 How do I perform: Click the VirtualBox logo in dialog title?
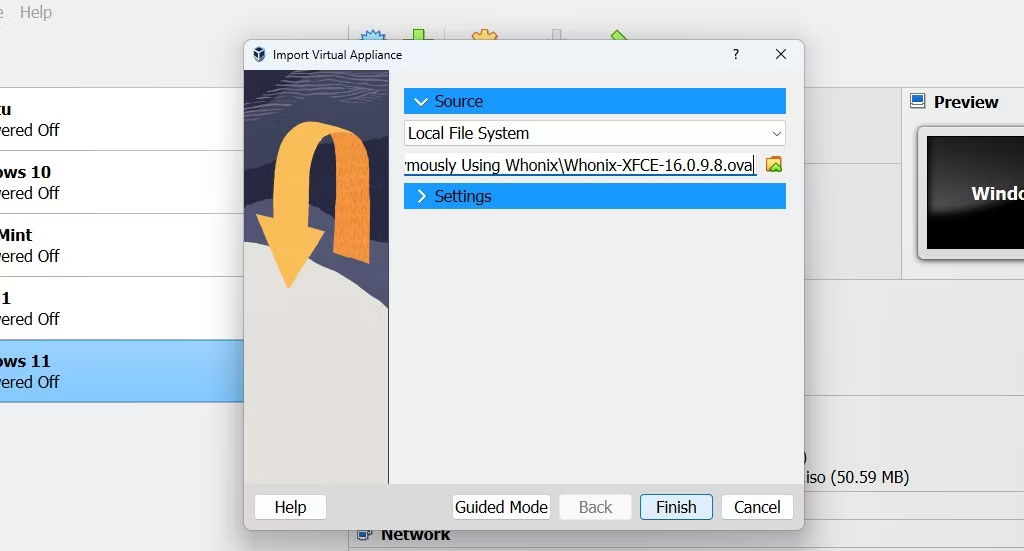pyautogui.click(x=259, y=55)
